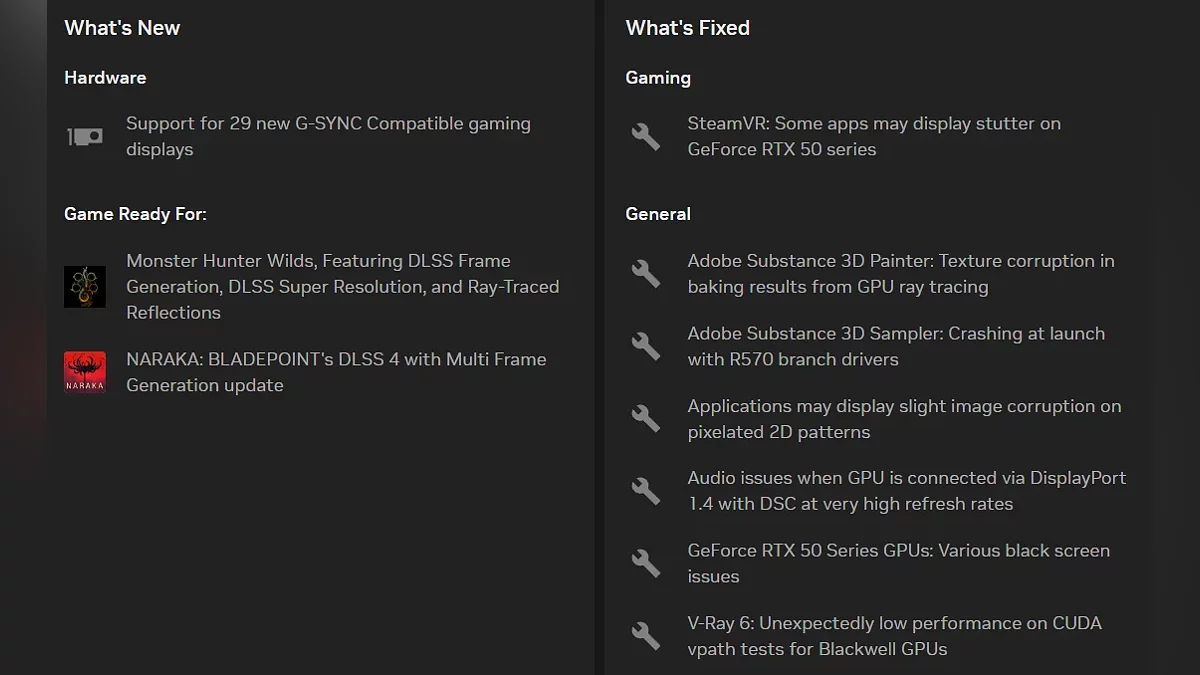Click wrench icon for black screen issues

(x=646, y=563)
